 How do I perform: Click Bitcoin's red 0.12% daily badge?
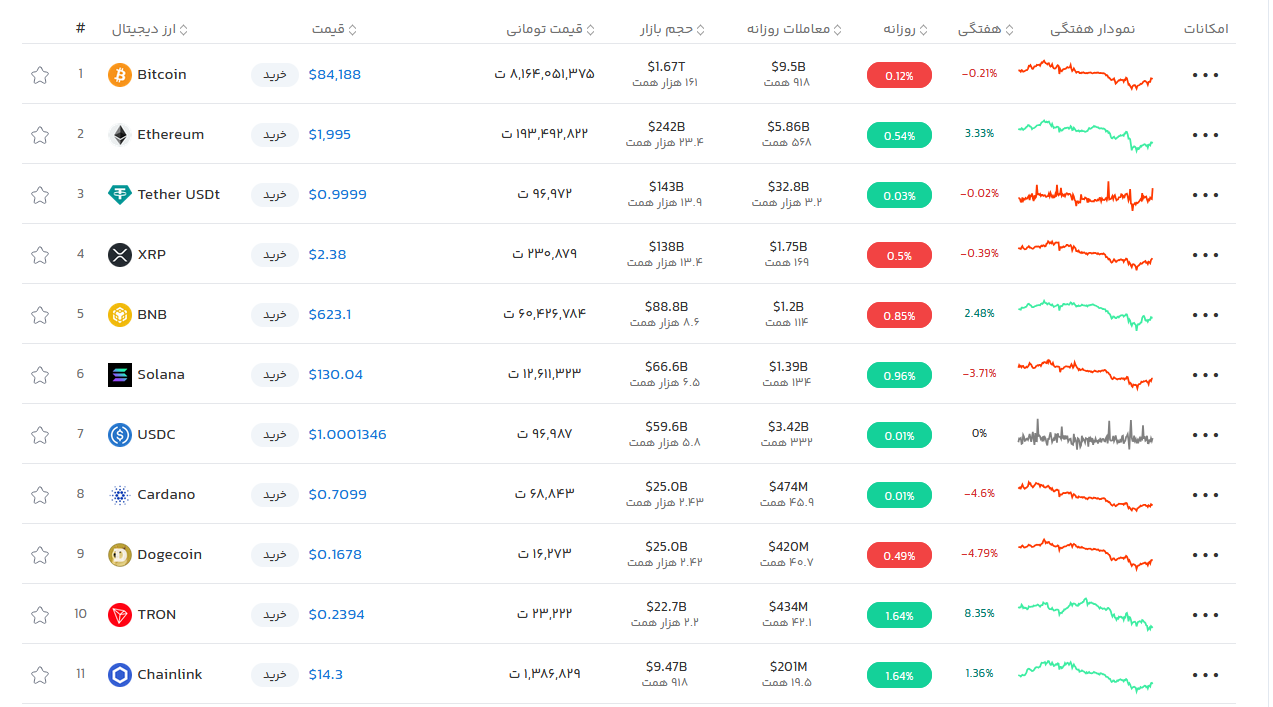click(x=899, y=75)
